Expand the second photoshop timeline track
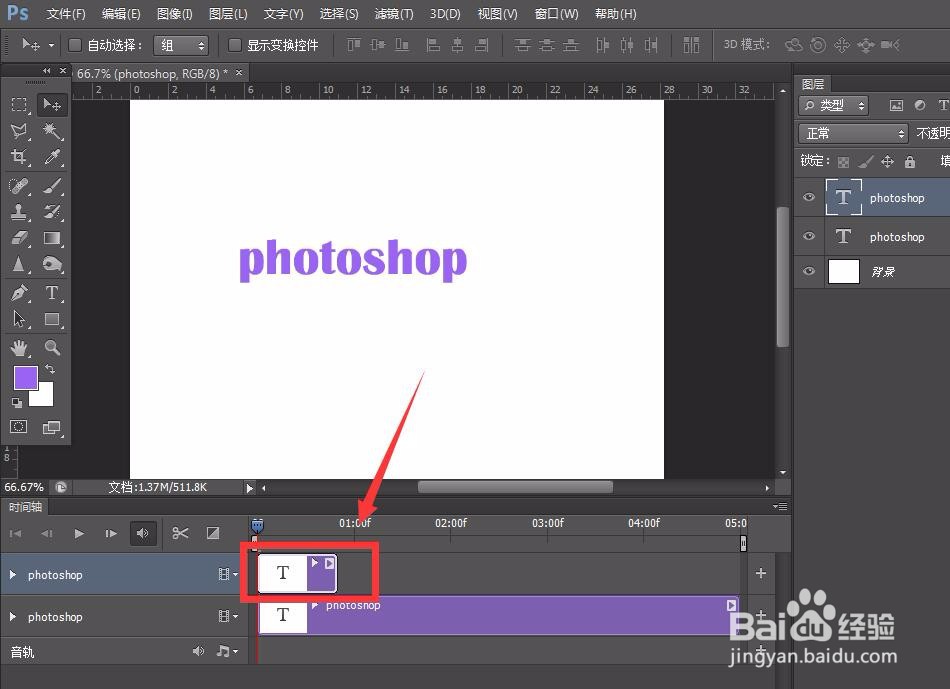This screenshot has height=689, width=950. coord(13,616)
